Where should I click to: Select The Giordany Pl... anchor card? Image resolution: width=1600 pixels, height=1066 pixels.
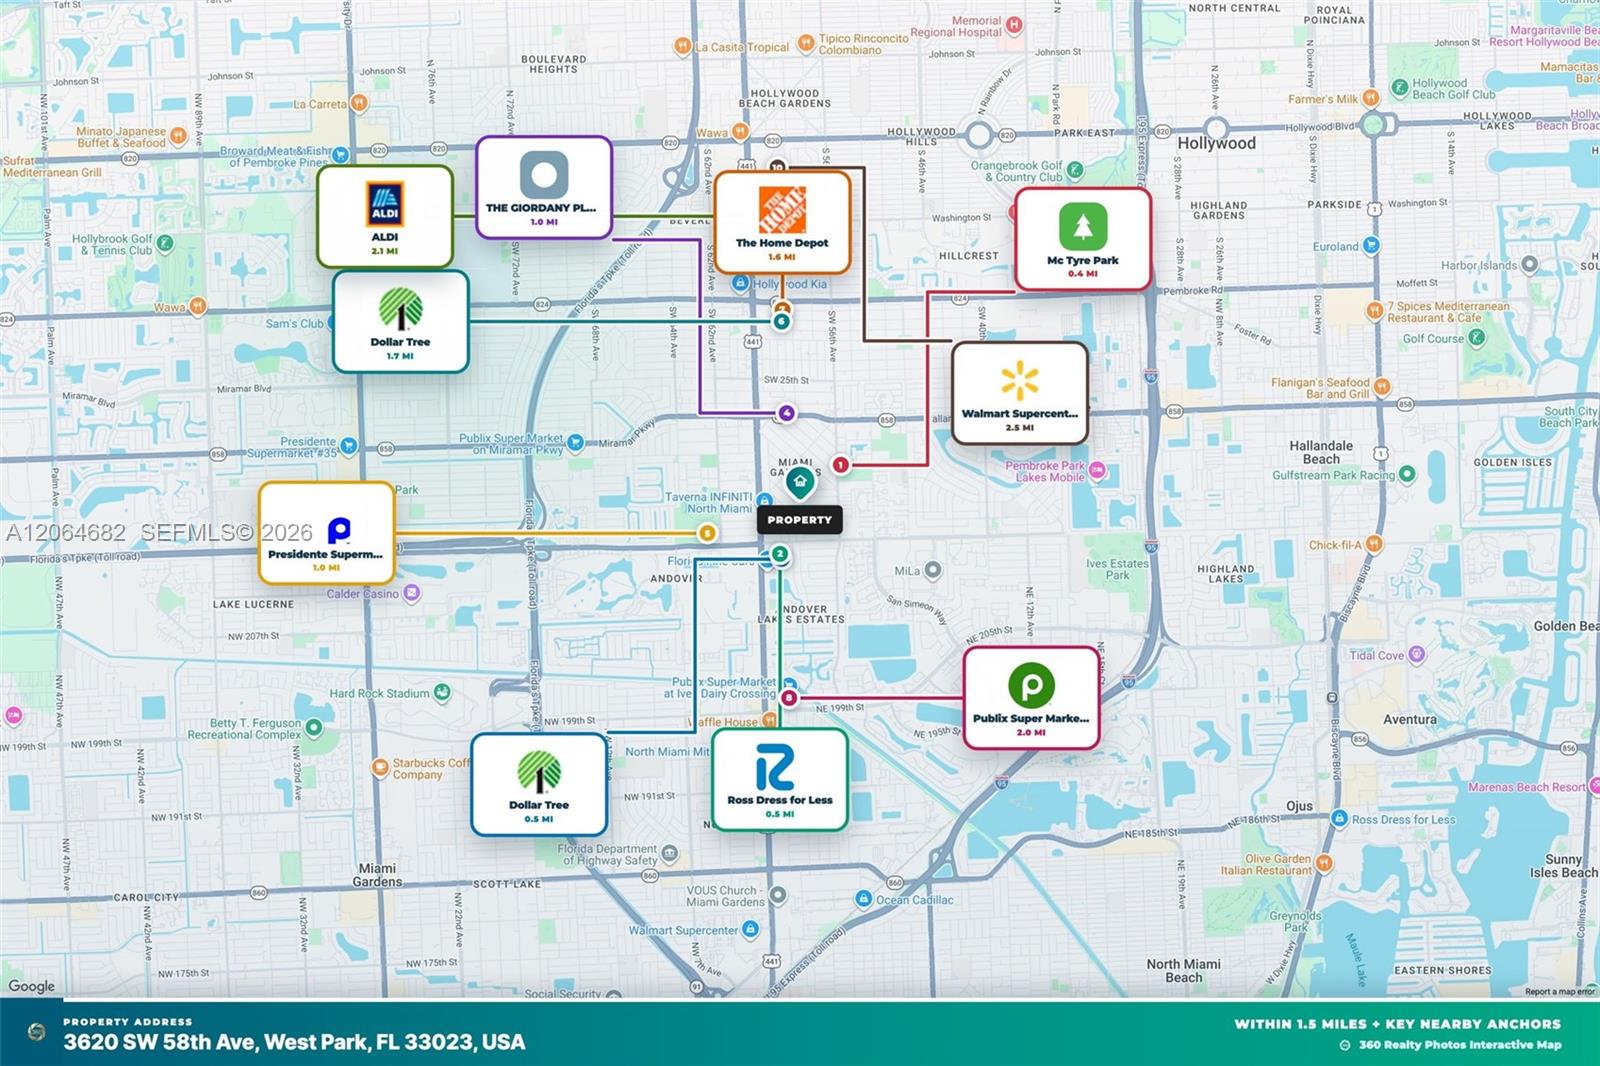pyautogui.click(x=544, y=187)
